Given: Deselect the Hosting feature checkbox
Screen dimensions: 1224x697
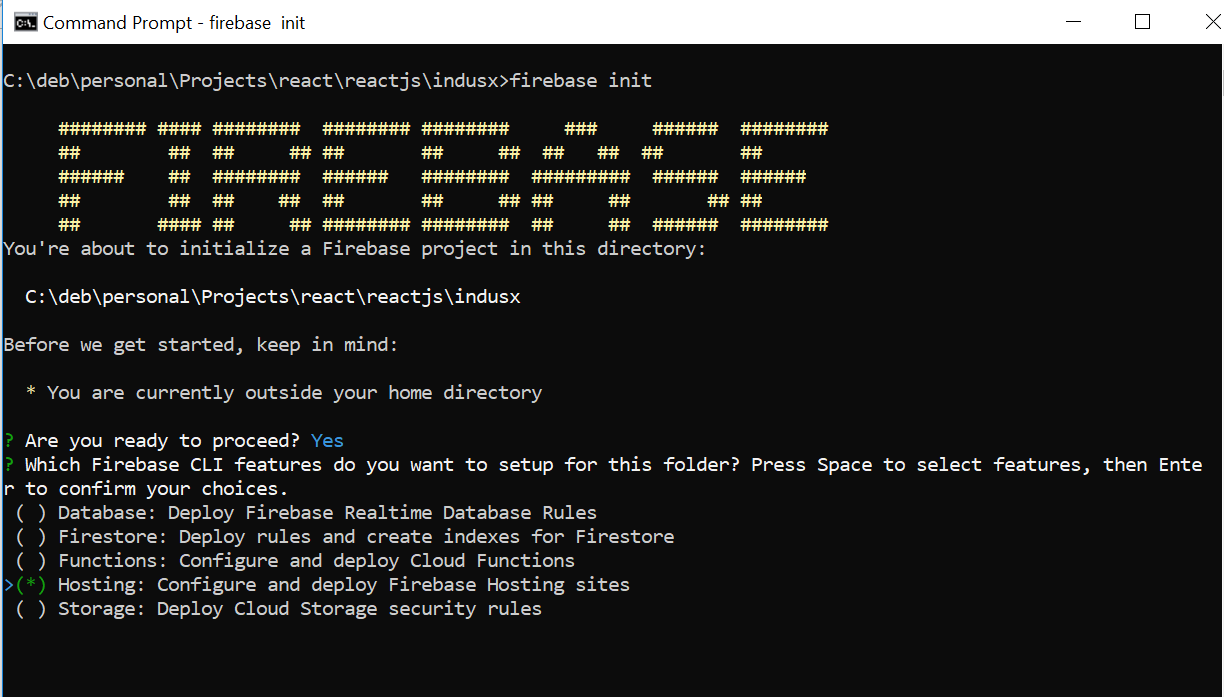Looking at the screenshot, I should [x=29, y=584].
